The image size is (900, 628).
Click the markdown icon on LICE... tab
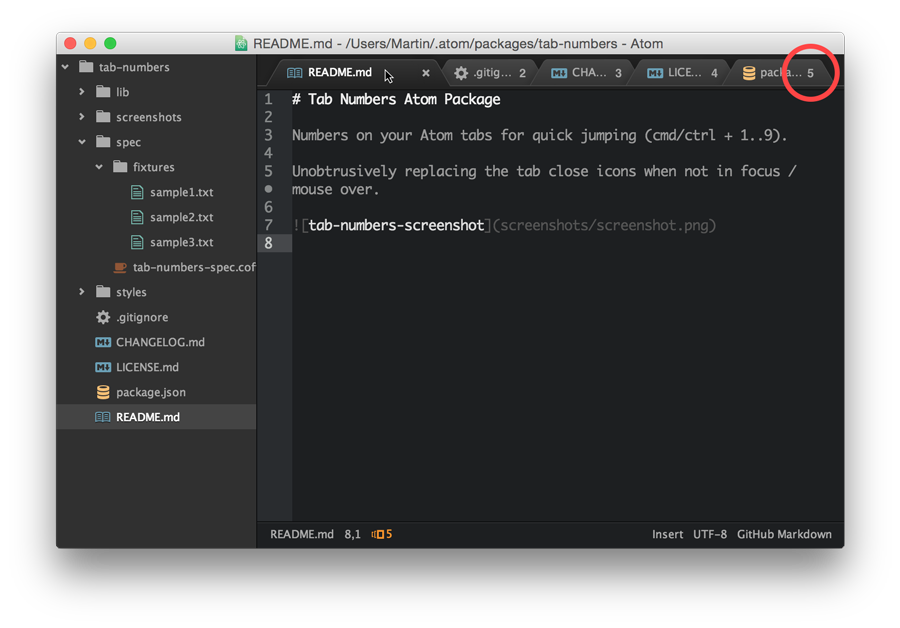pyautogui.click(x=655, y=73)
